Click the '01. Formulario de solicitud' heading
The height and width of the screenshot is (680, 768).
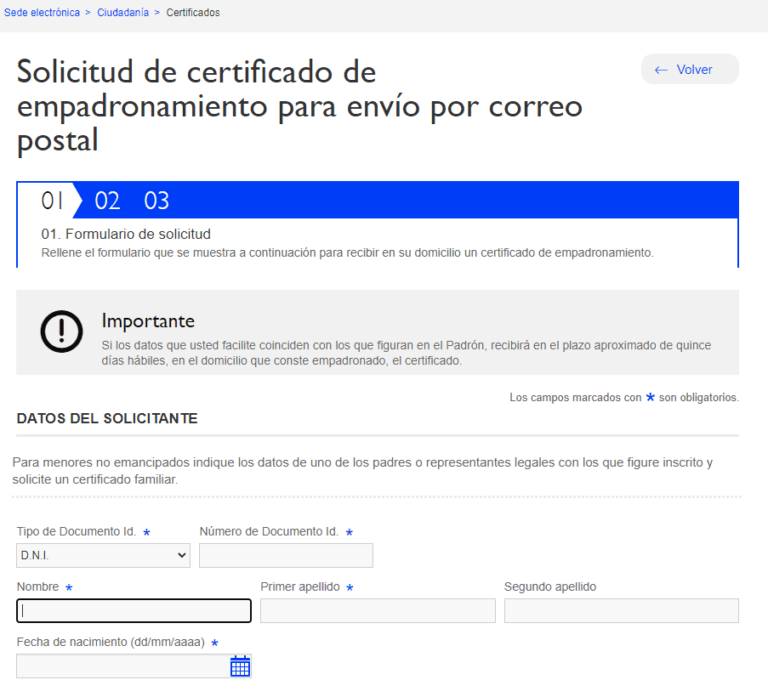(126, 234)
